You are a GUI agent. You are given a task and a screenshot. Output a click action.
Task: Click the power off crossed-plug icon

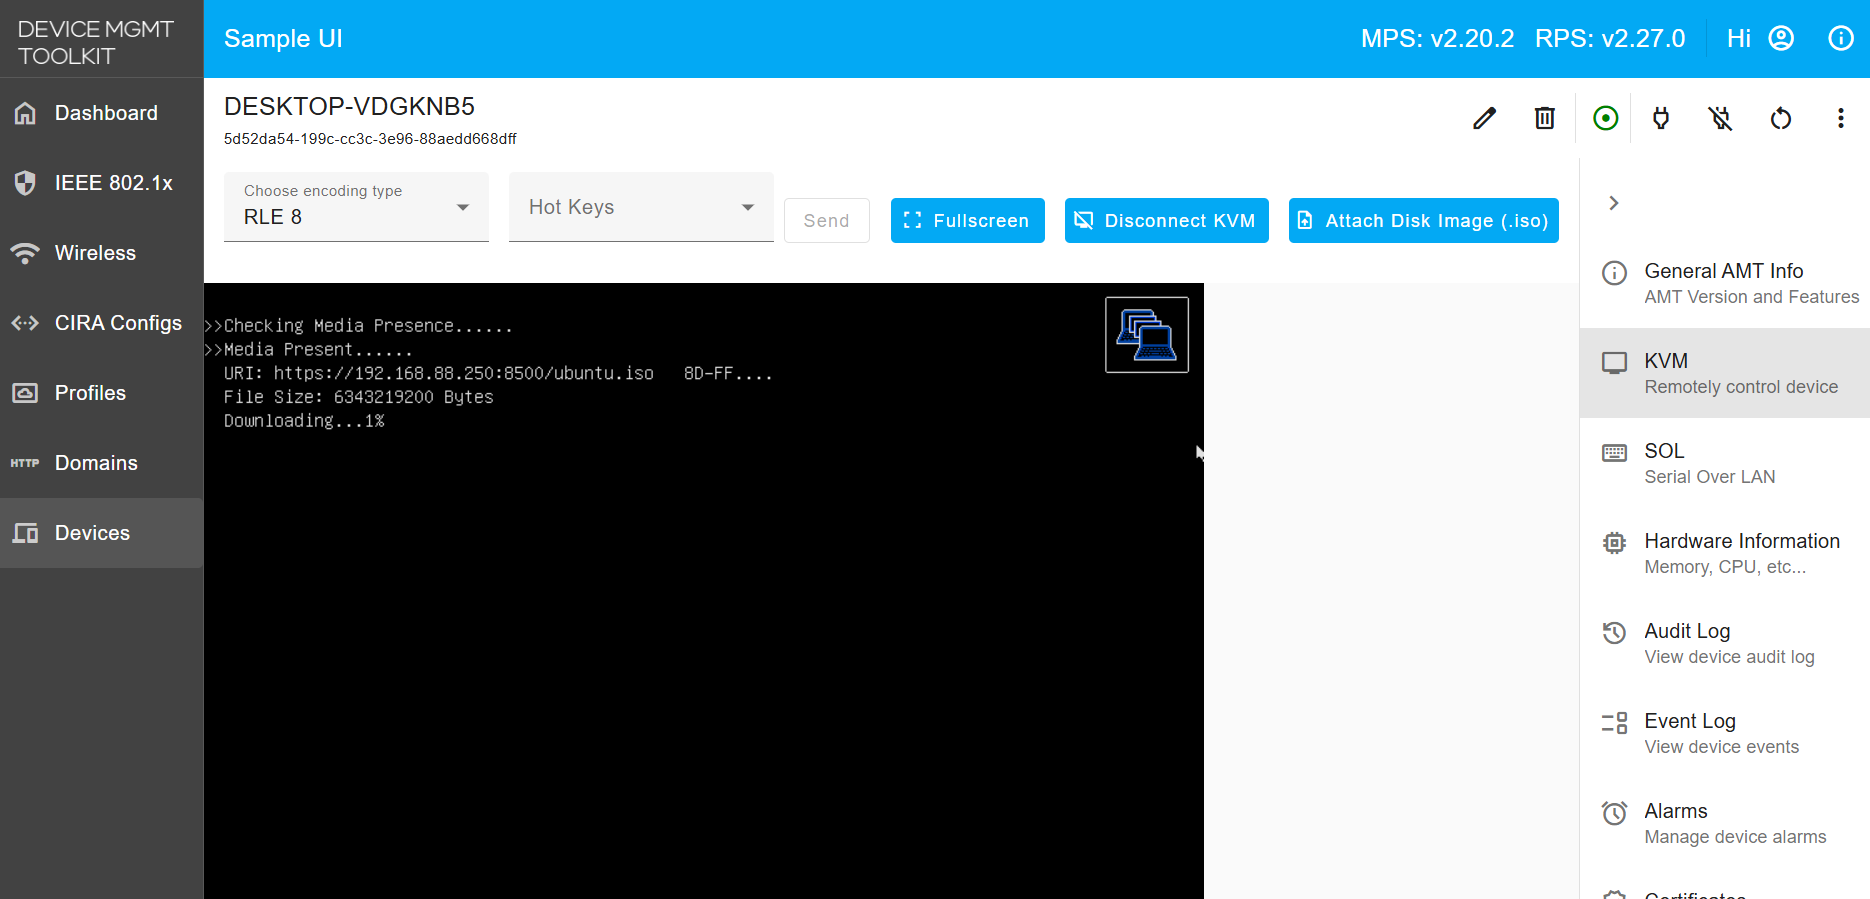(1720, 118)
